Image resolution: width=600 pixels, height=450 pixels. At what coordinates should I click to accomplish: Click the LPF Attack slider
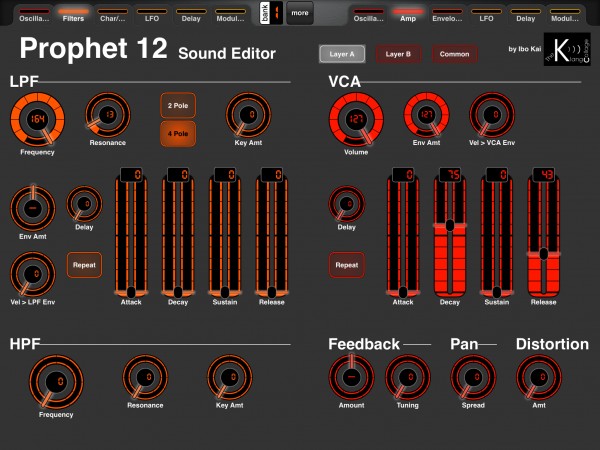131,235
